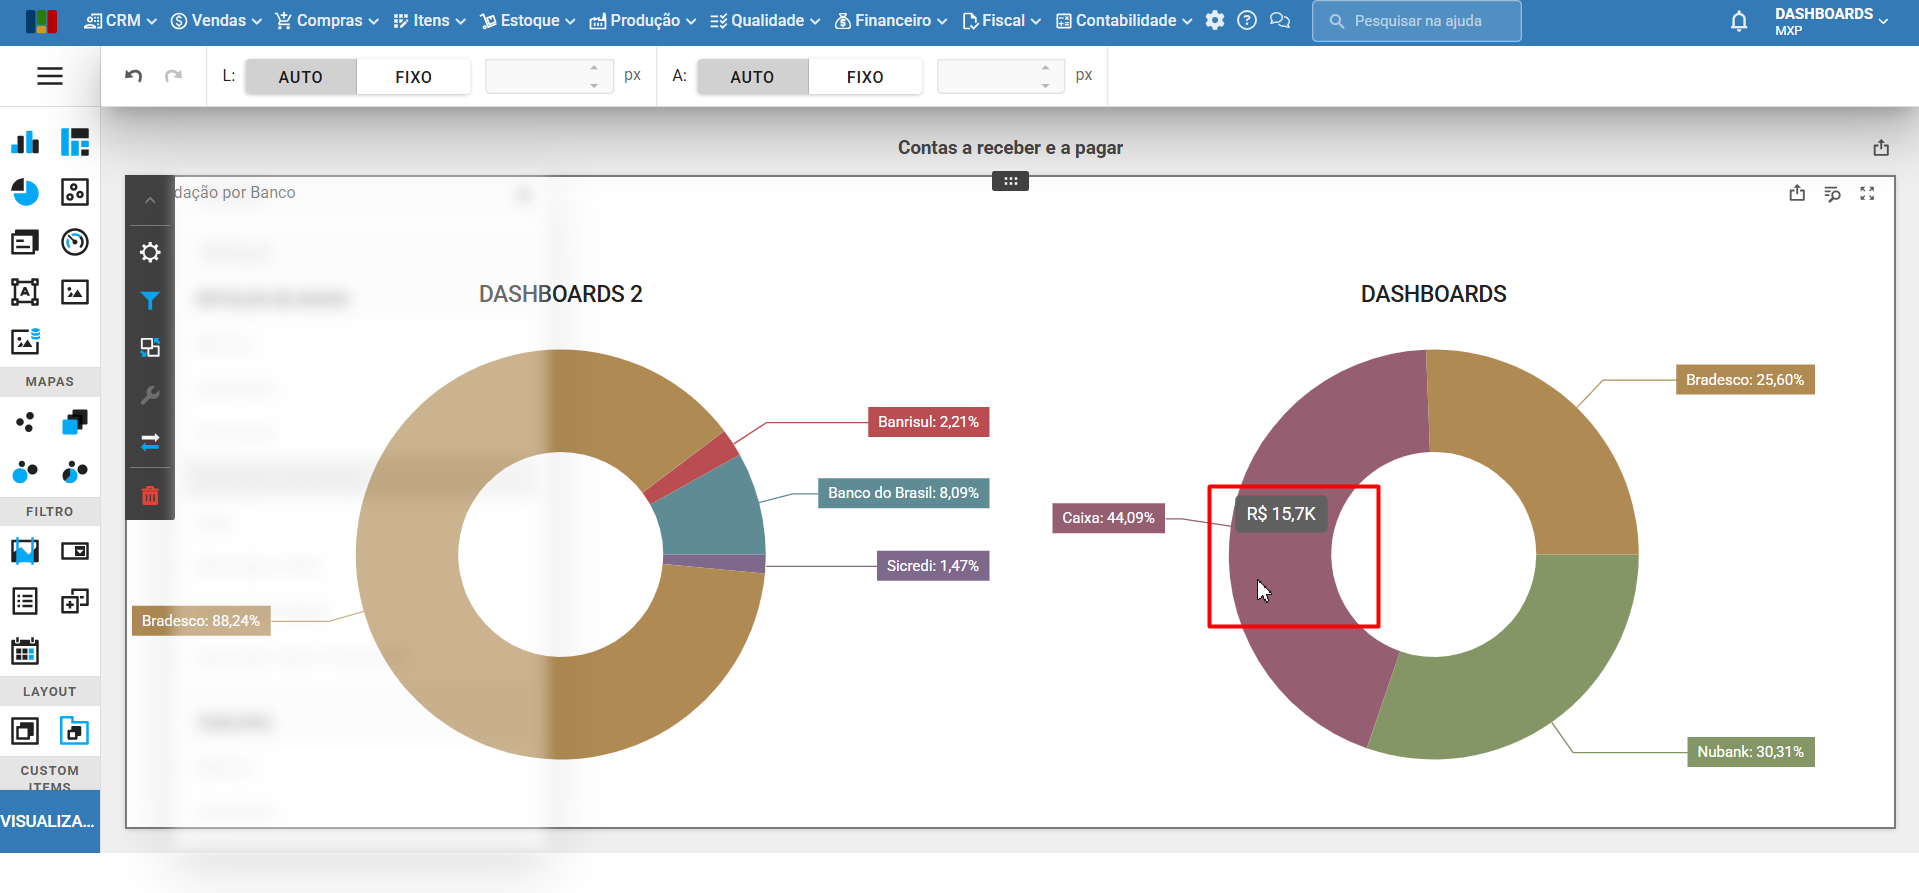The image size is (1919, 893).
Task: Click the VISUALIZA... button
Action: tap(49, 821)
